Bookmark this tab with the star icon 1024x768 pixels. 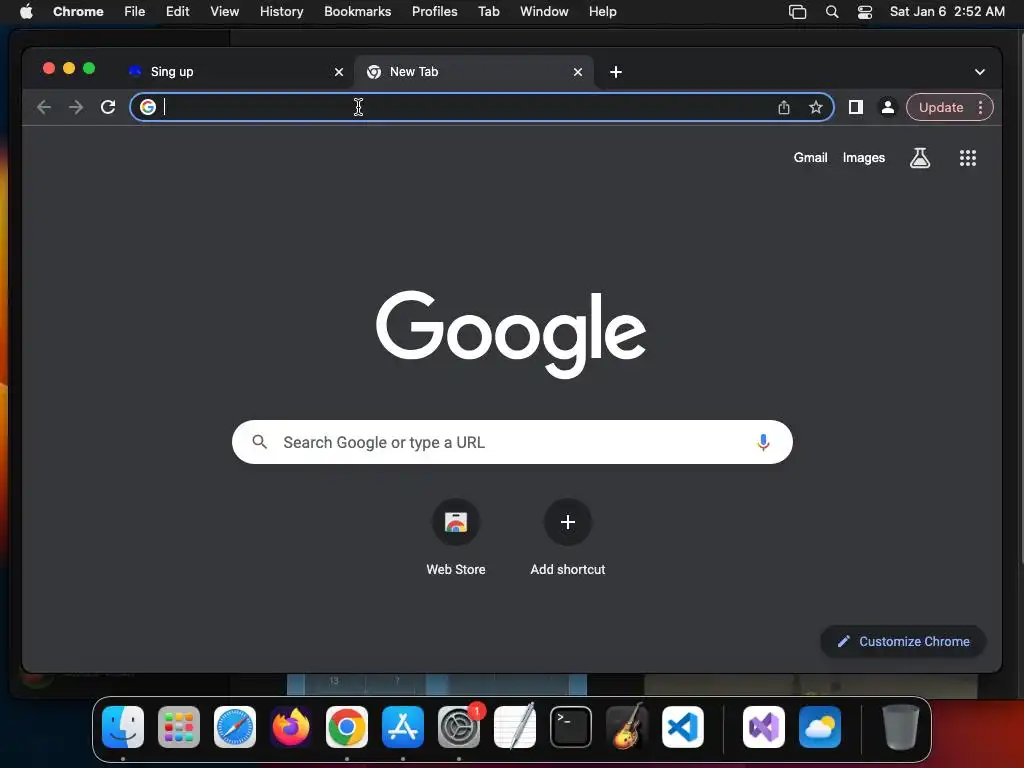(x=816, y=107)
